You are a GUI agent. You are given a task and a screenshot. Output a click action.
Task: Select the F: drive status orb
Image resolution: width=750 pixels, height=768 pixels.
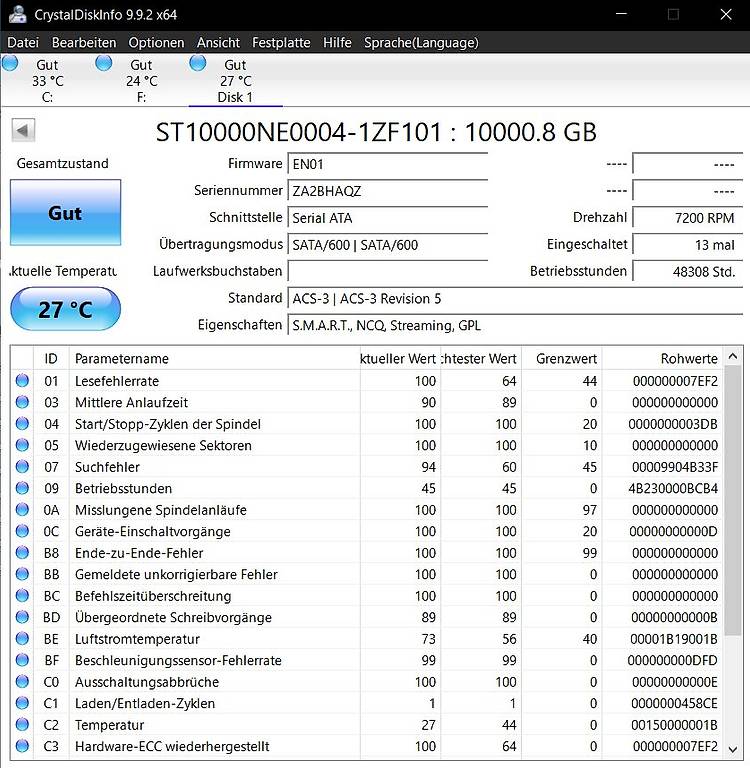[103, 63]
